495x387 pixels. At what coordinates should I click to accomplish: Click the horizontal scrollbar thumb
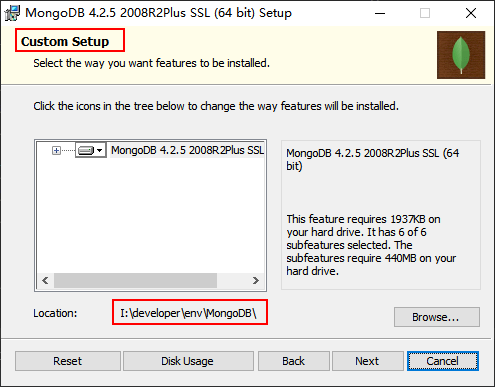click(x=135, y=280)
